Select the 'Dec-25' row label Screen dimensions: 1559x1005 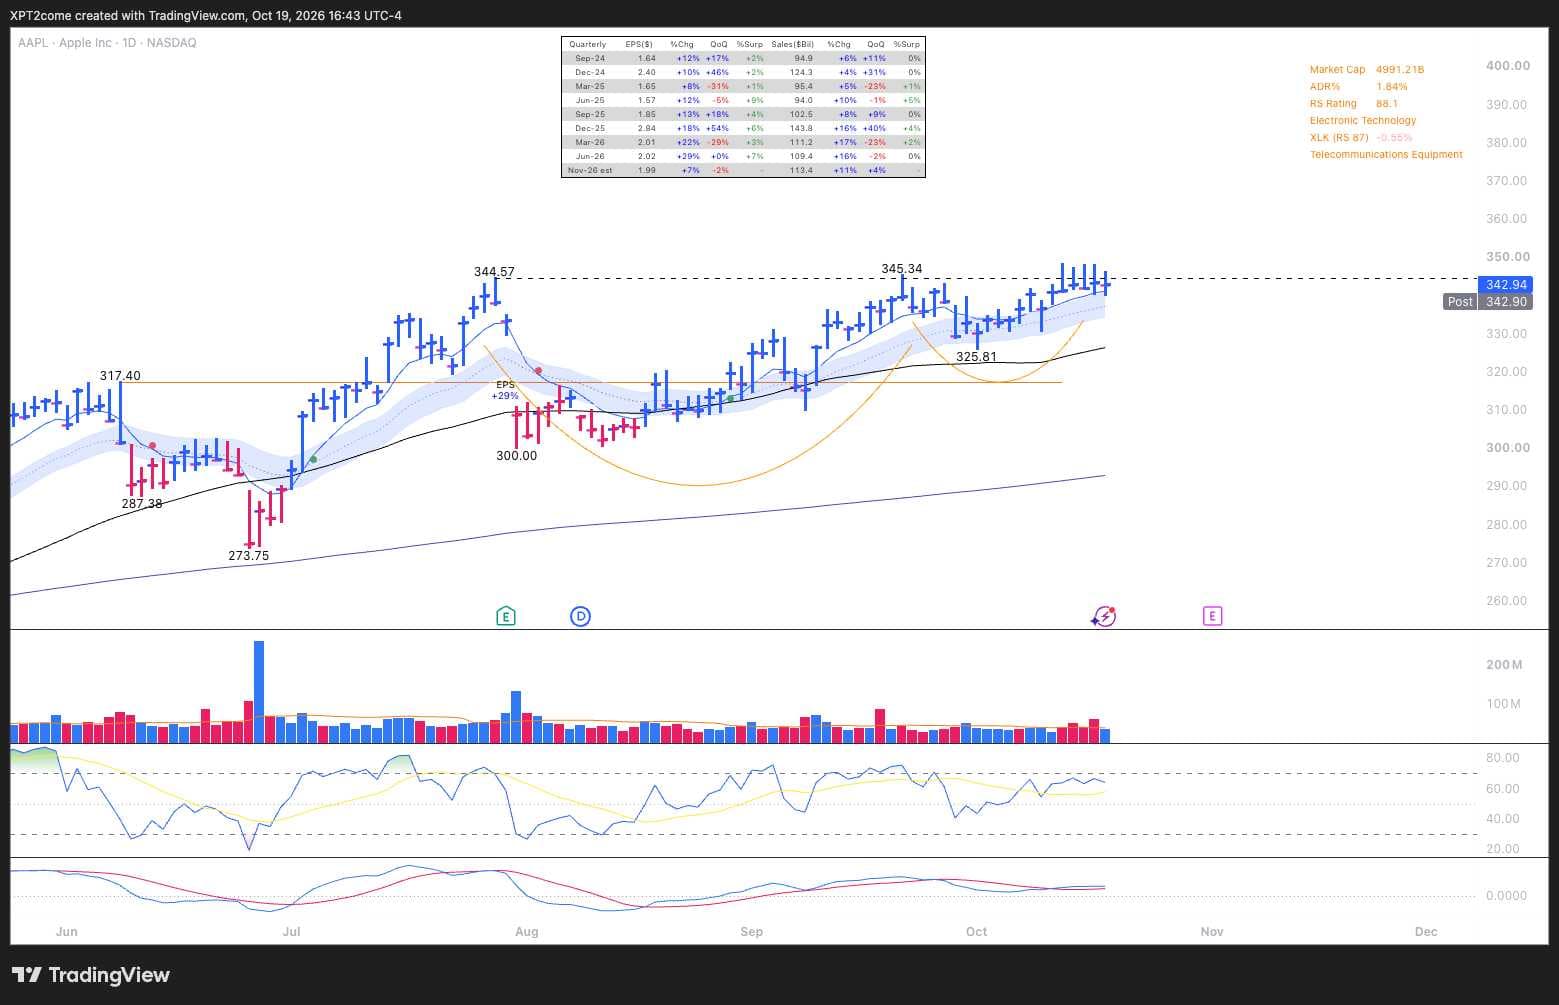pos(590,128)
